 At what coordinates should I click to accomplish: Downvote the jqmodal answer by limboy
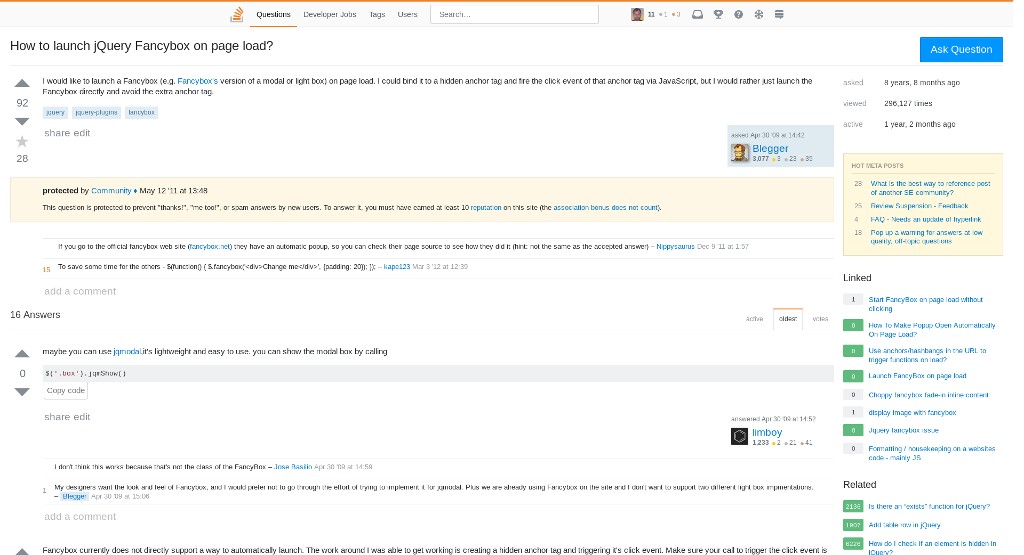[22, 392]
